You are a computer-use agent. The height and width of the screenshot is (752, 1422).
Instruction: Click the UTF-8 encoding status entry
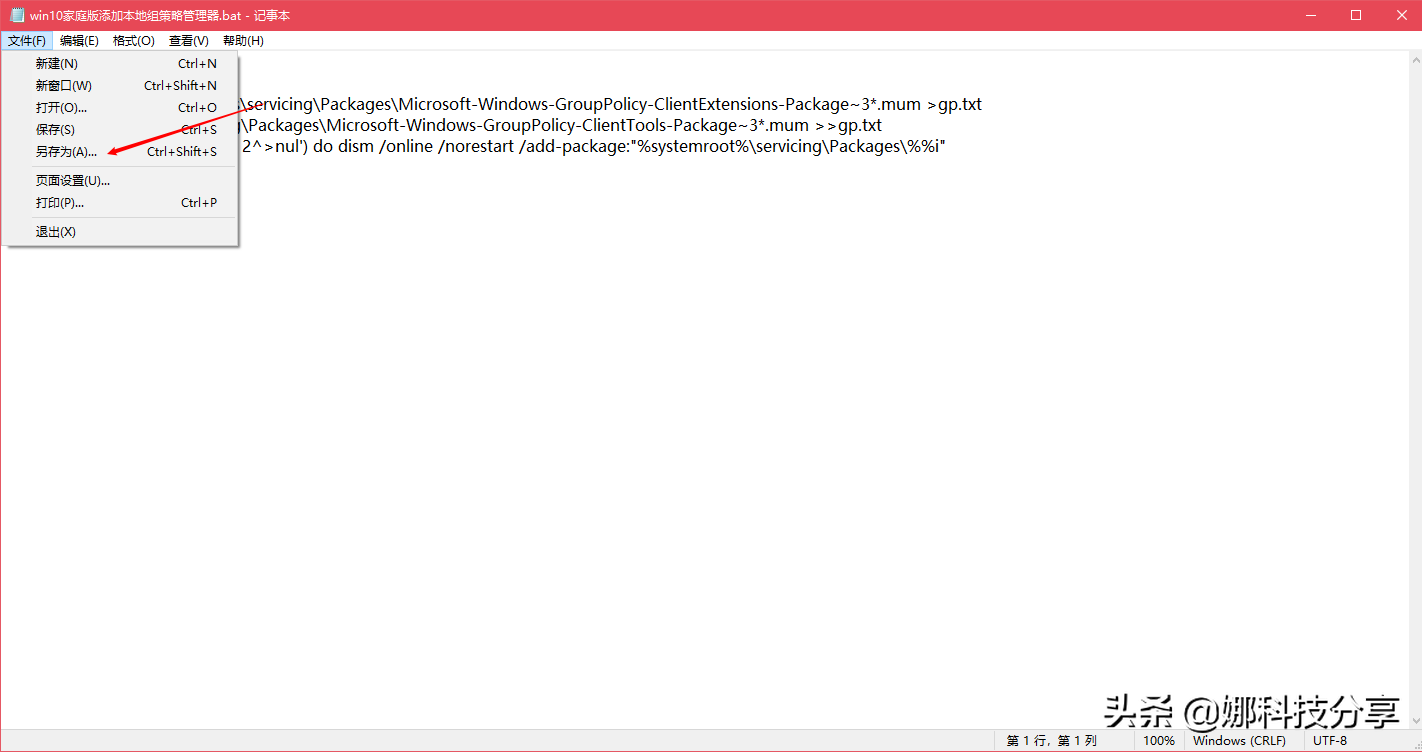[1330, 741]
